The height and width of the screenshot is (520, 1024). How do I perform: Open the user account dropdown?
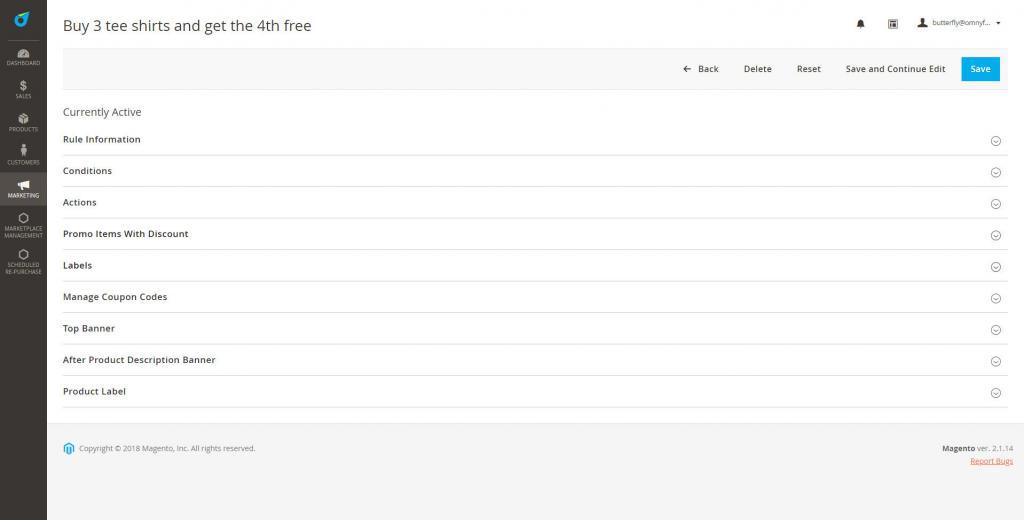tap(959, 23)
